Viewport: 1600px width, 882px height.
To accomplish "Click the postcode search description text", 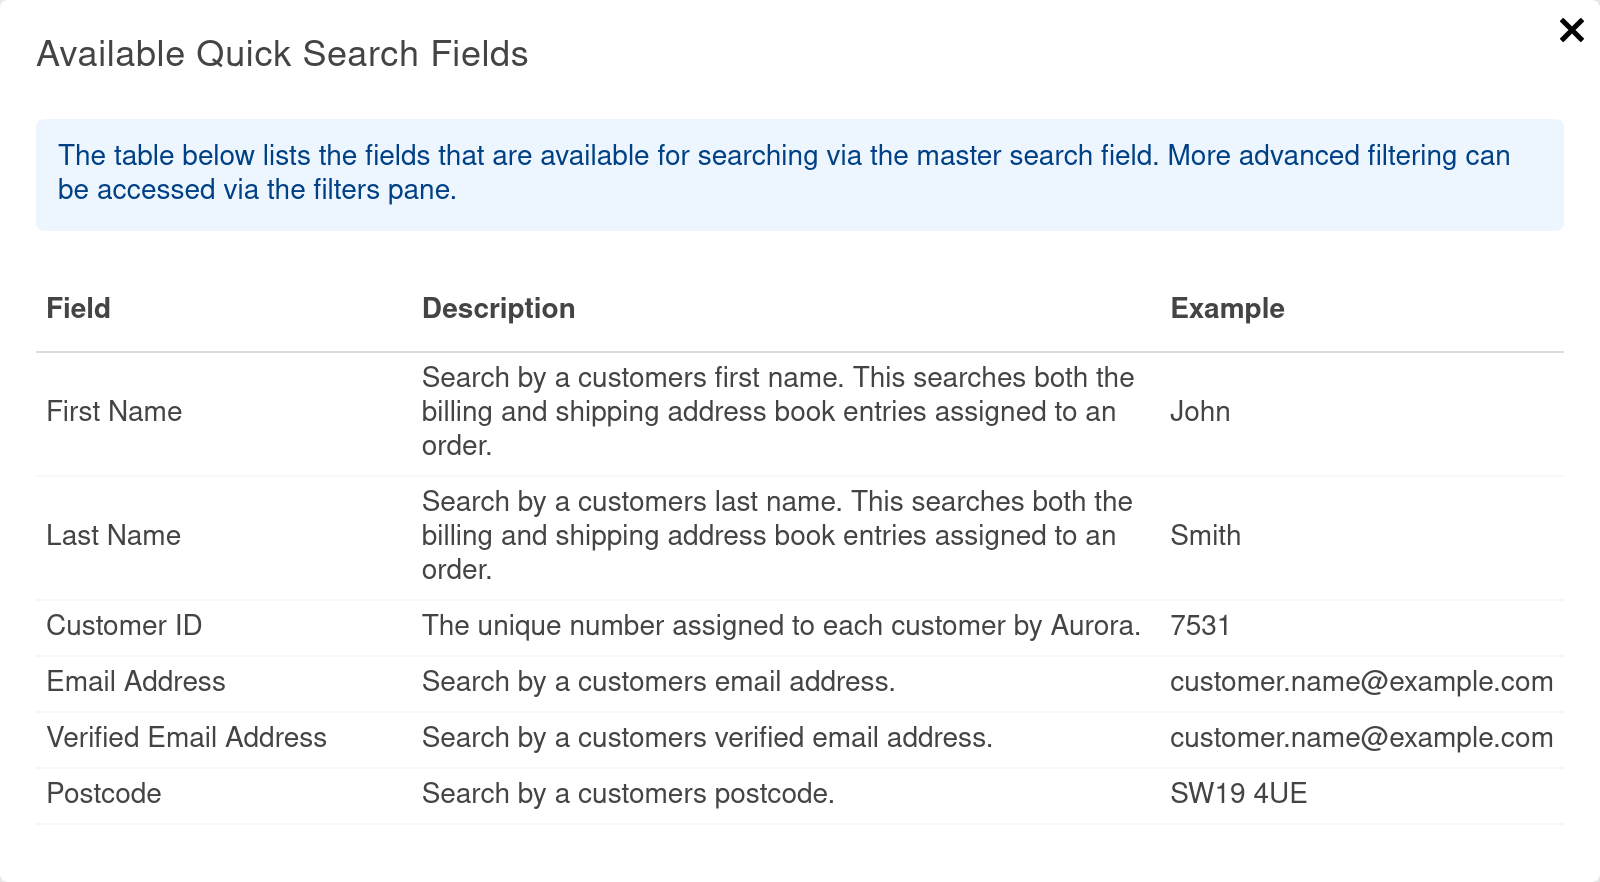I will click(628, 794).
